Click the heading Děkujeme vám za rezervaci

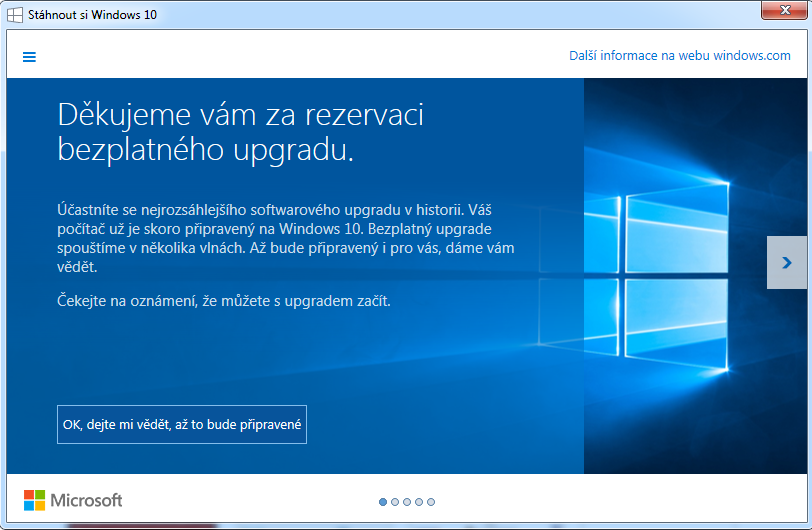pos(240,132)
